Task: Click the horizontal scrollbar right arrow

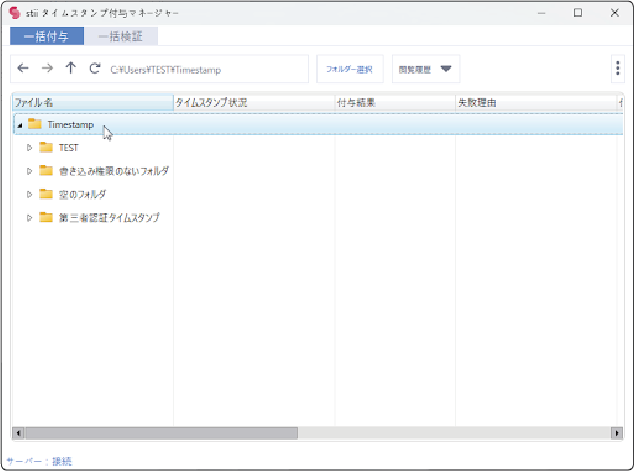Action: click(x=616, y=433)
